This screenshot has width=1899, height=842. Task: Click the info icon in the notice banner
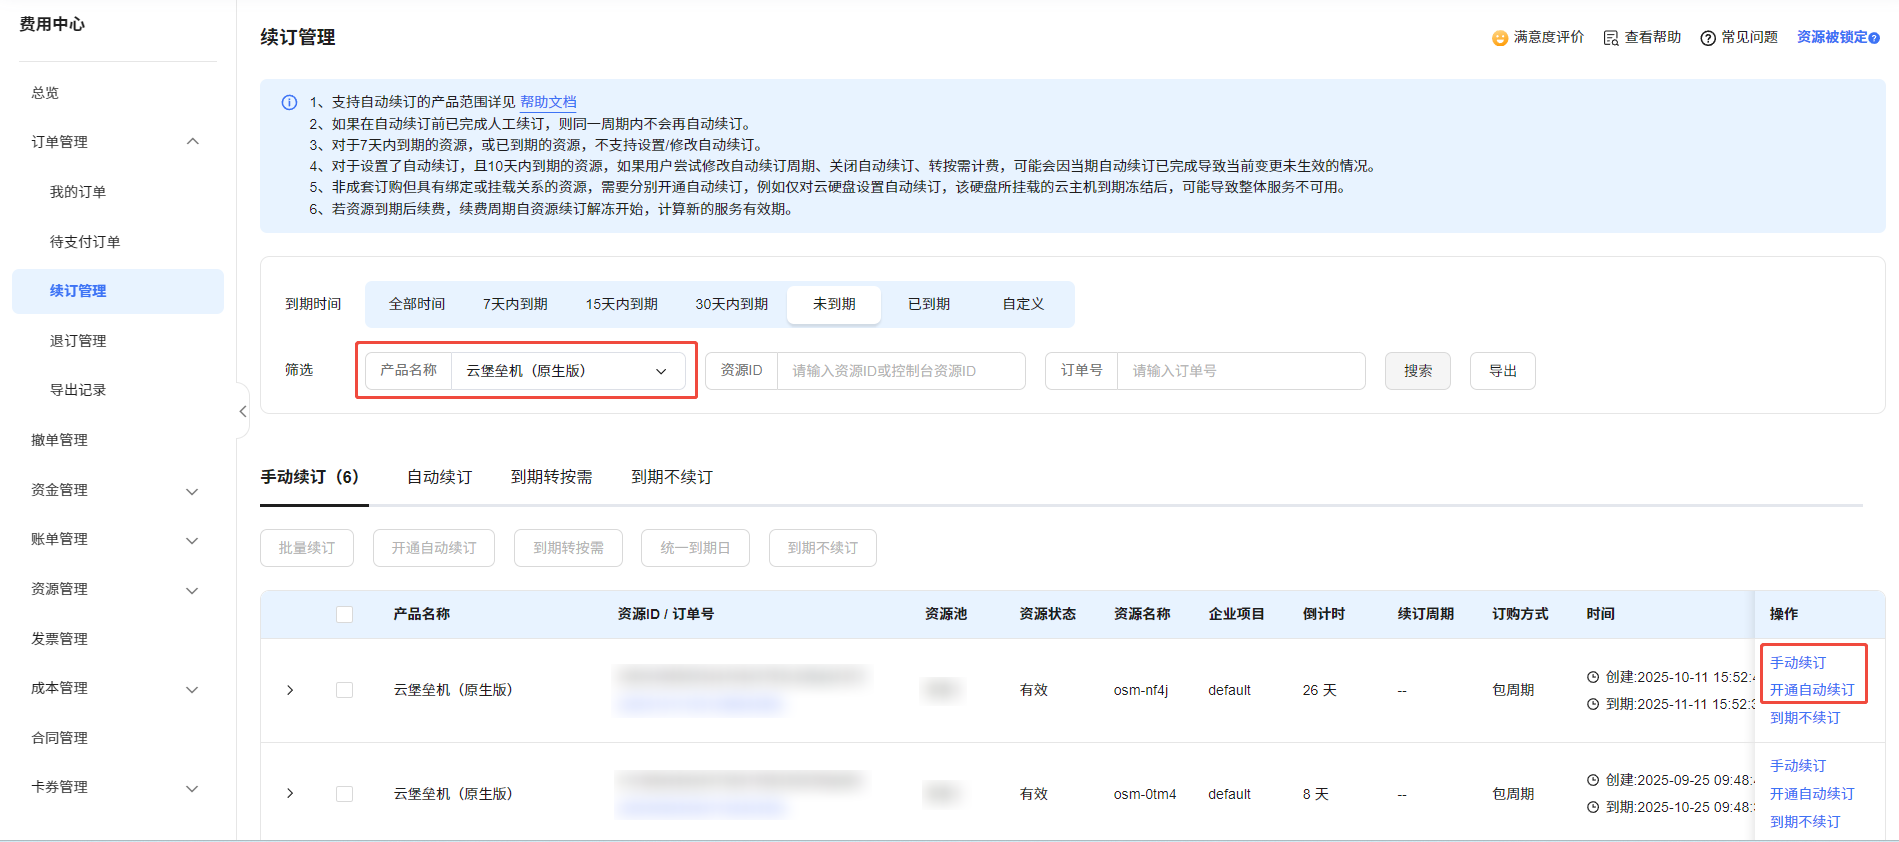289,102
